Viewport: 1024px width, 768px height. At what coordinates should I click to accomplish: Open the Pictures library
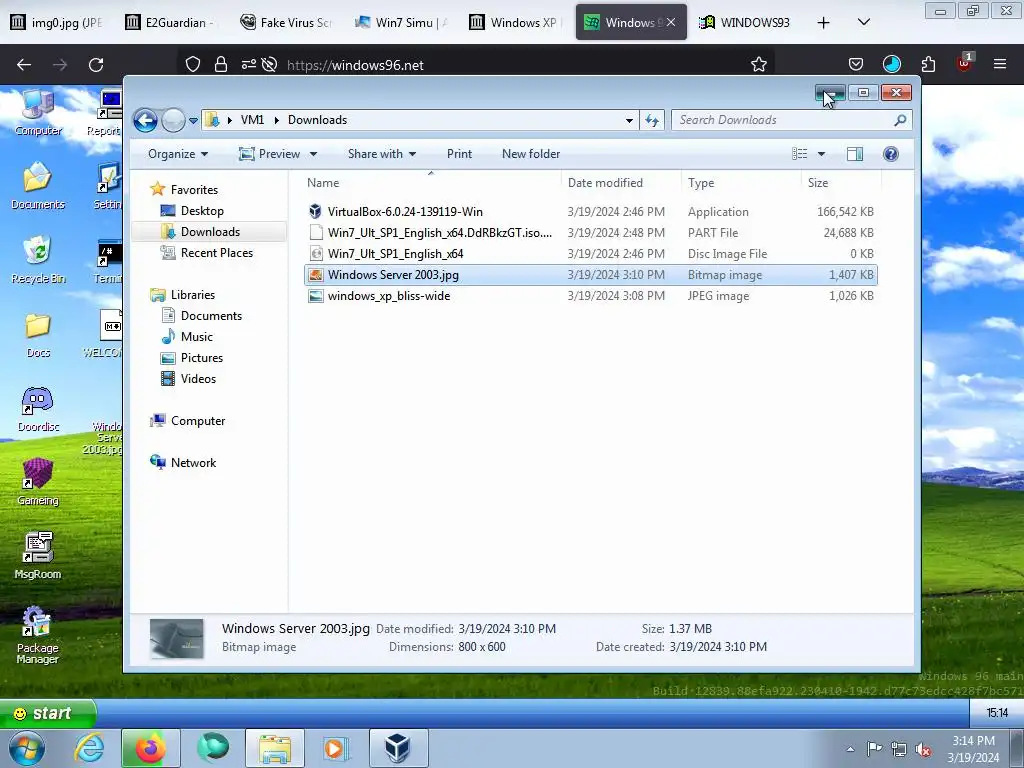(202, 358)
